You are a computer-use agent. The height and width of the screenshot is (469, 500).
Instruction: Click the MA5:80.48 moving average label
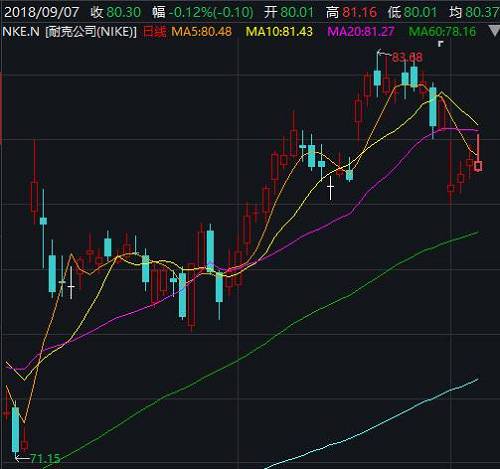[x=201, y=32]
